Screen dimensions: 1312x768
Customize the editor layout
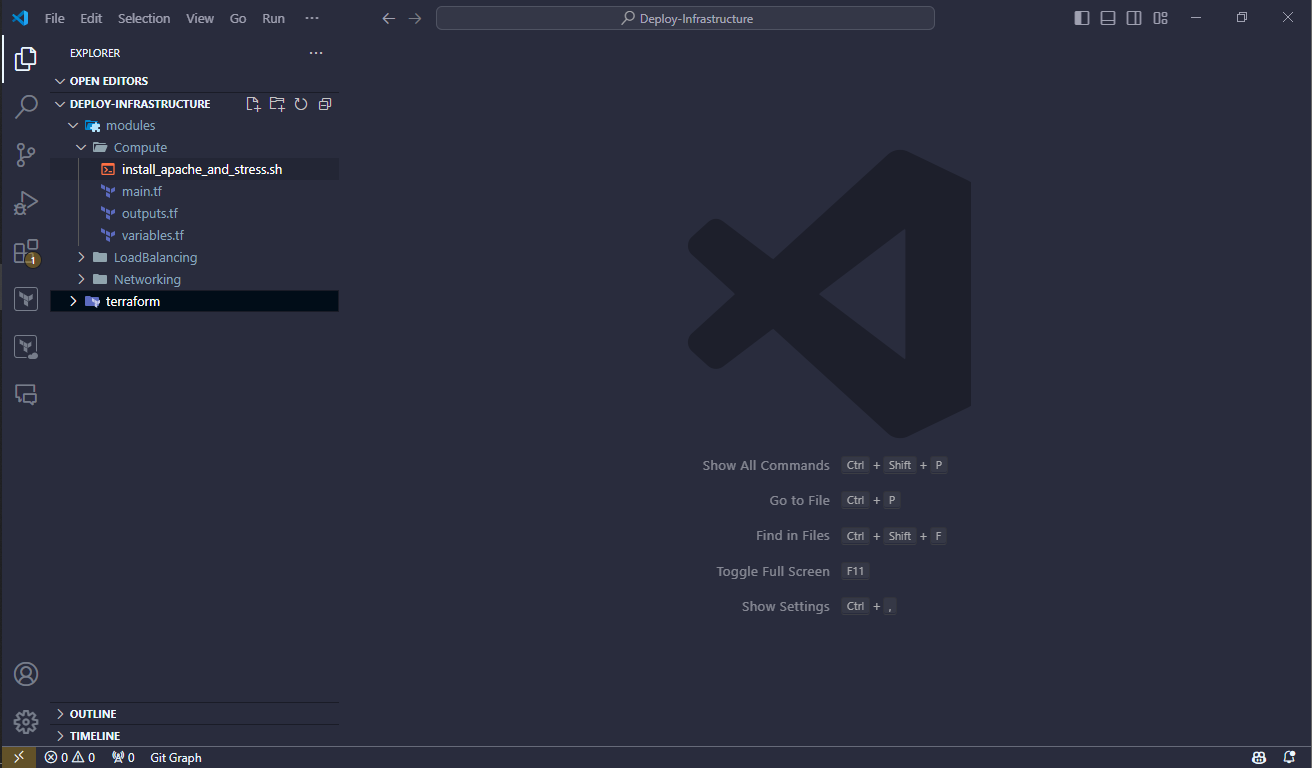1160,18
